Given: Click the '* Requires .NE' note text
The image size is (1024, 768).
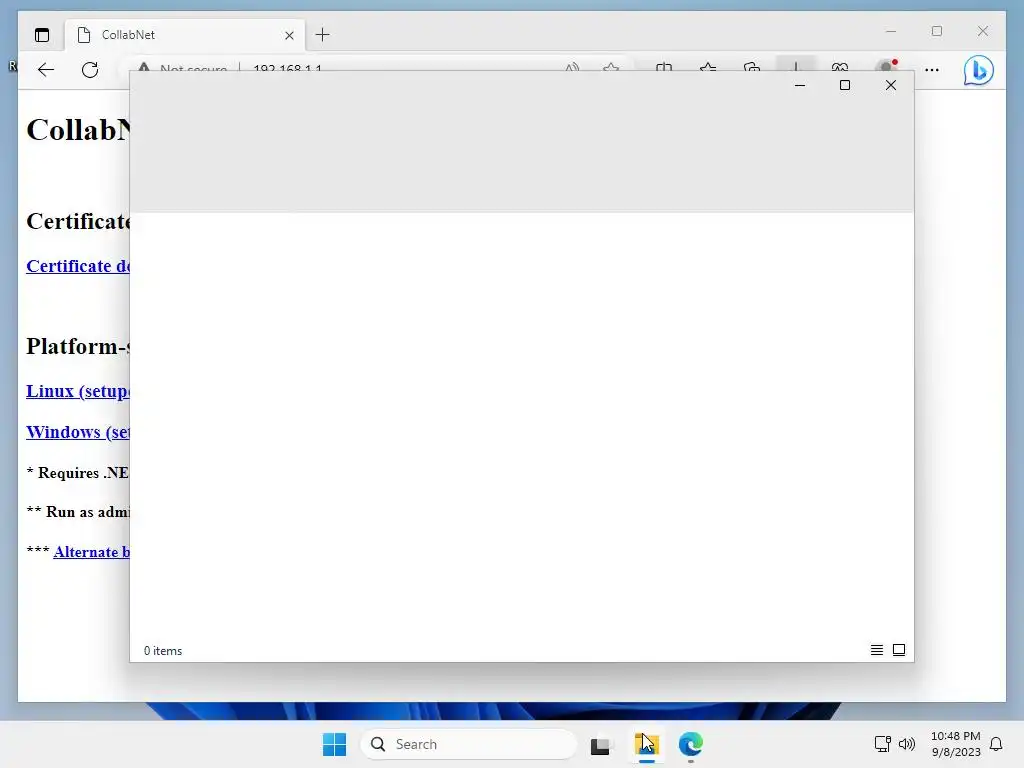Looking at the screenshot, I should (x=78, y=473).
